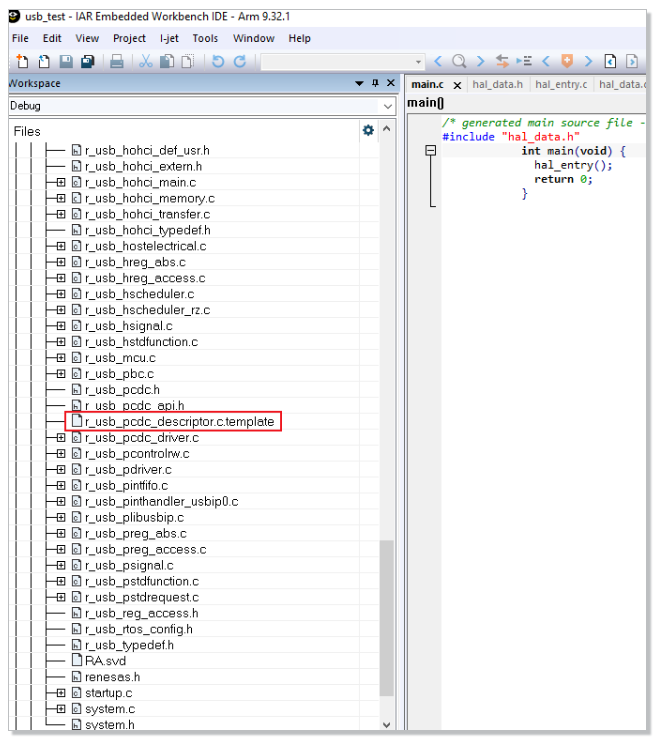The width and height of the screenshot is (659, 743).
Task: Open the Workspace window position menu arrow
Action: [360, 84]
